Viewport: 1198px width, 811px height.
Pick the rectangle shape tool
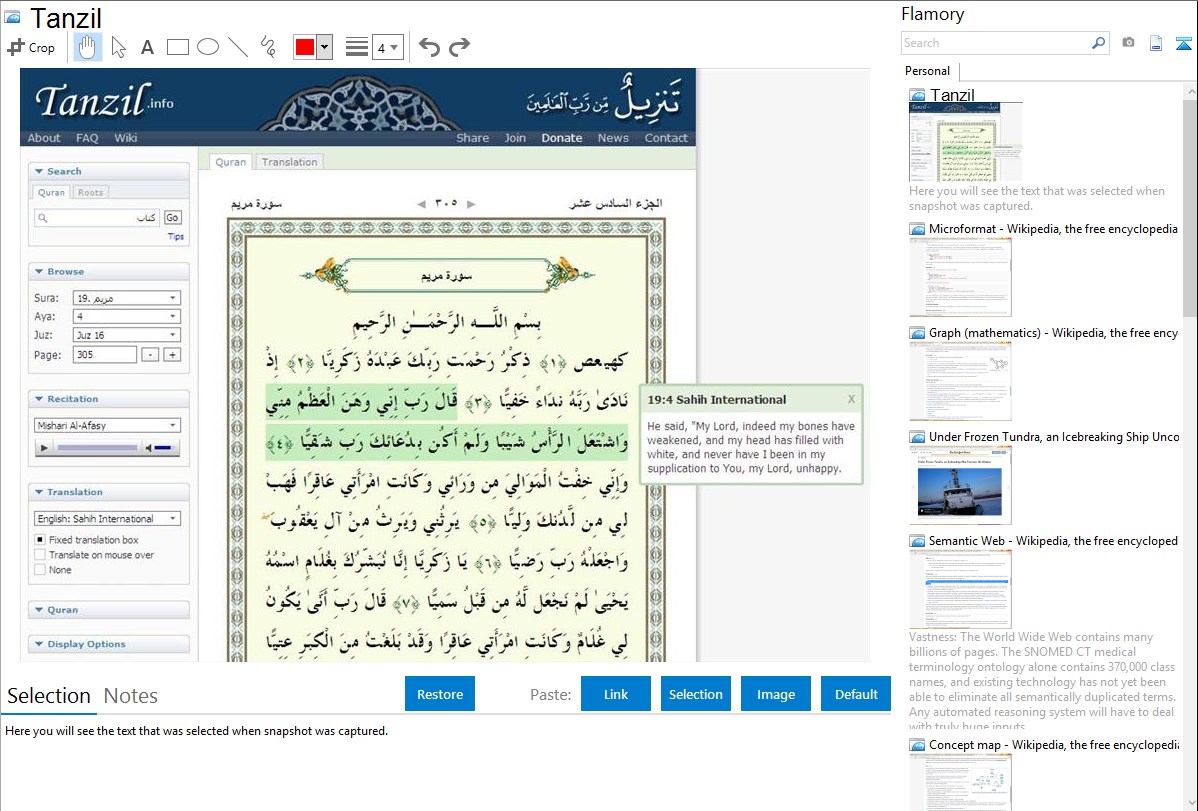click(x=178, y=47)
